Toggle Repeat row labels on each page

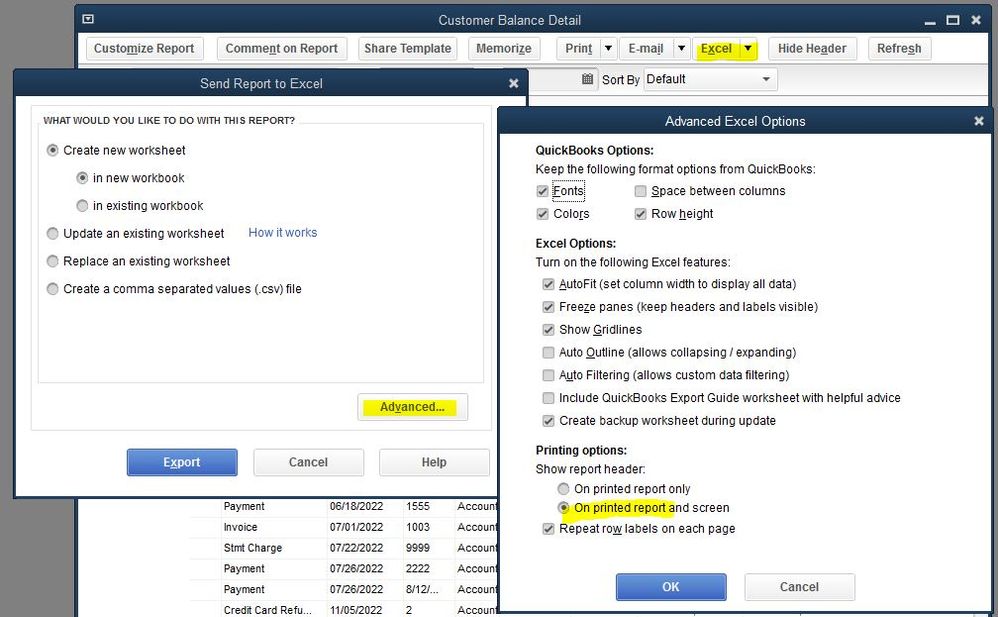(x=548, y=528)
